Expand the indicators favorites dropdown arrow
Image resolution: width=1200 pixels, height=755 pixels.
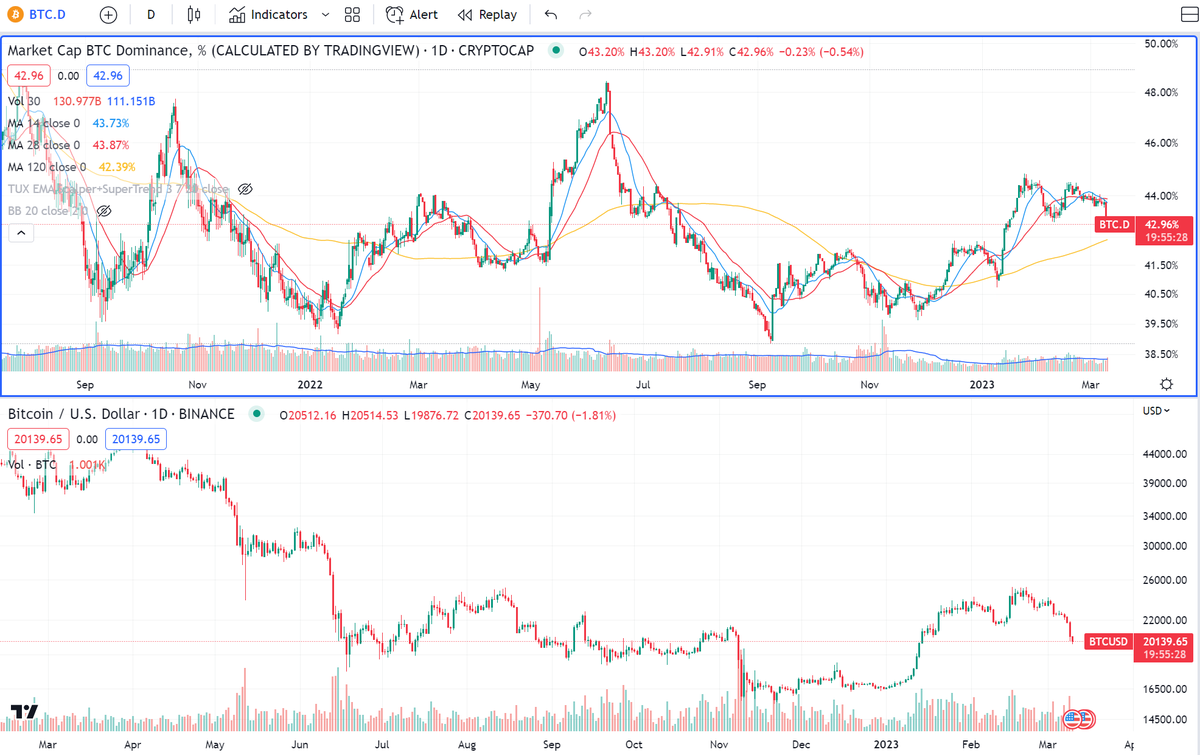(x=326, y=15)
